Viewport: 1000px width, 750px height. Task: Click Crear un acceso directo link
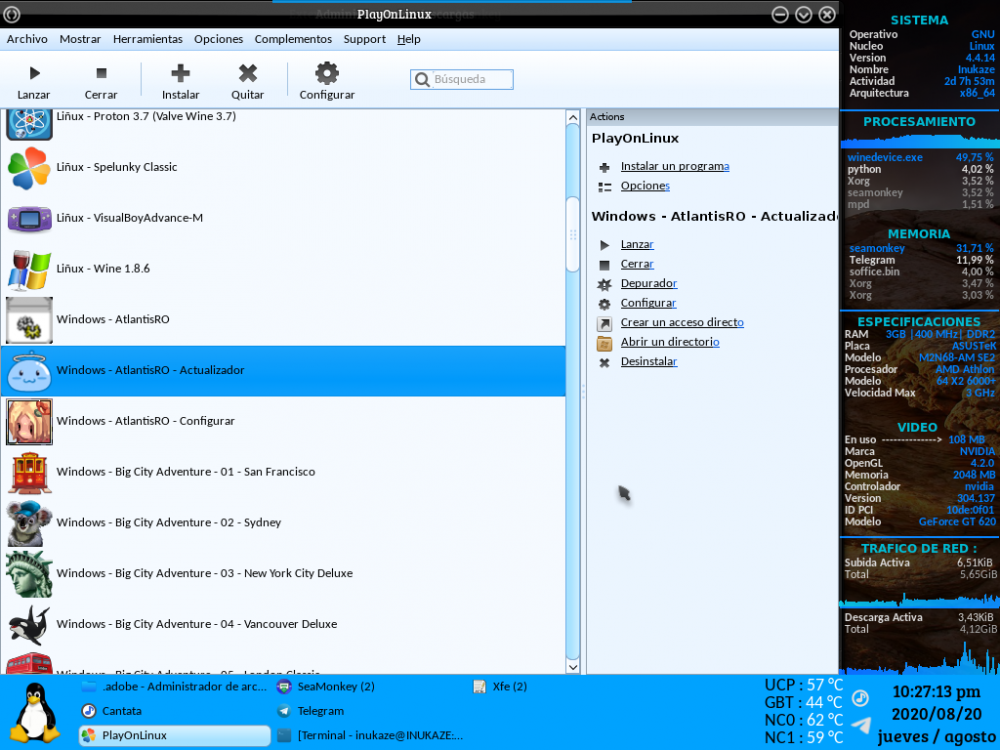(x=681, y=323)
